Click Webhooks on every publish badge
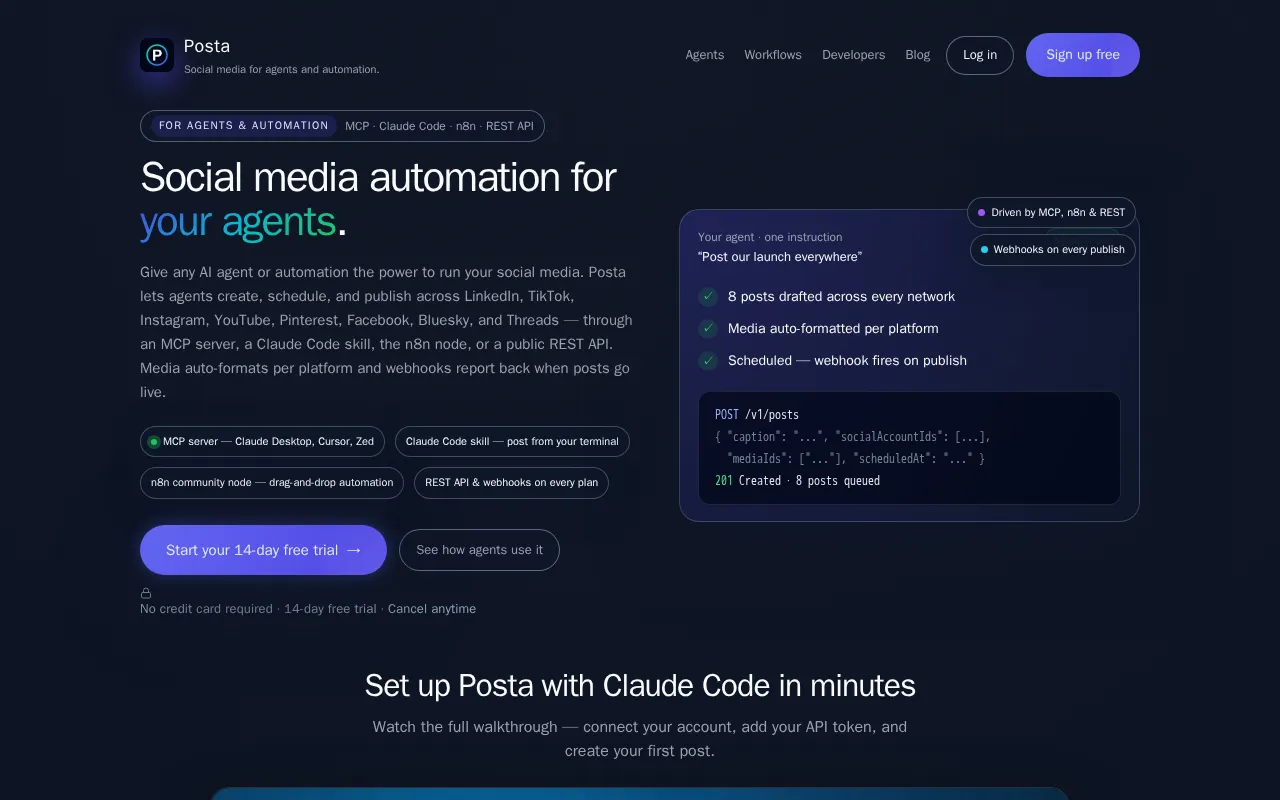Viewport: 1280px width, 800px height. tap(1053, 250)
